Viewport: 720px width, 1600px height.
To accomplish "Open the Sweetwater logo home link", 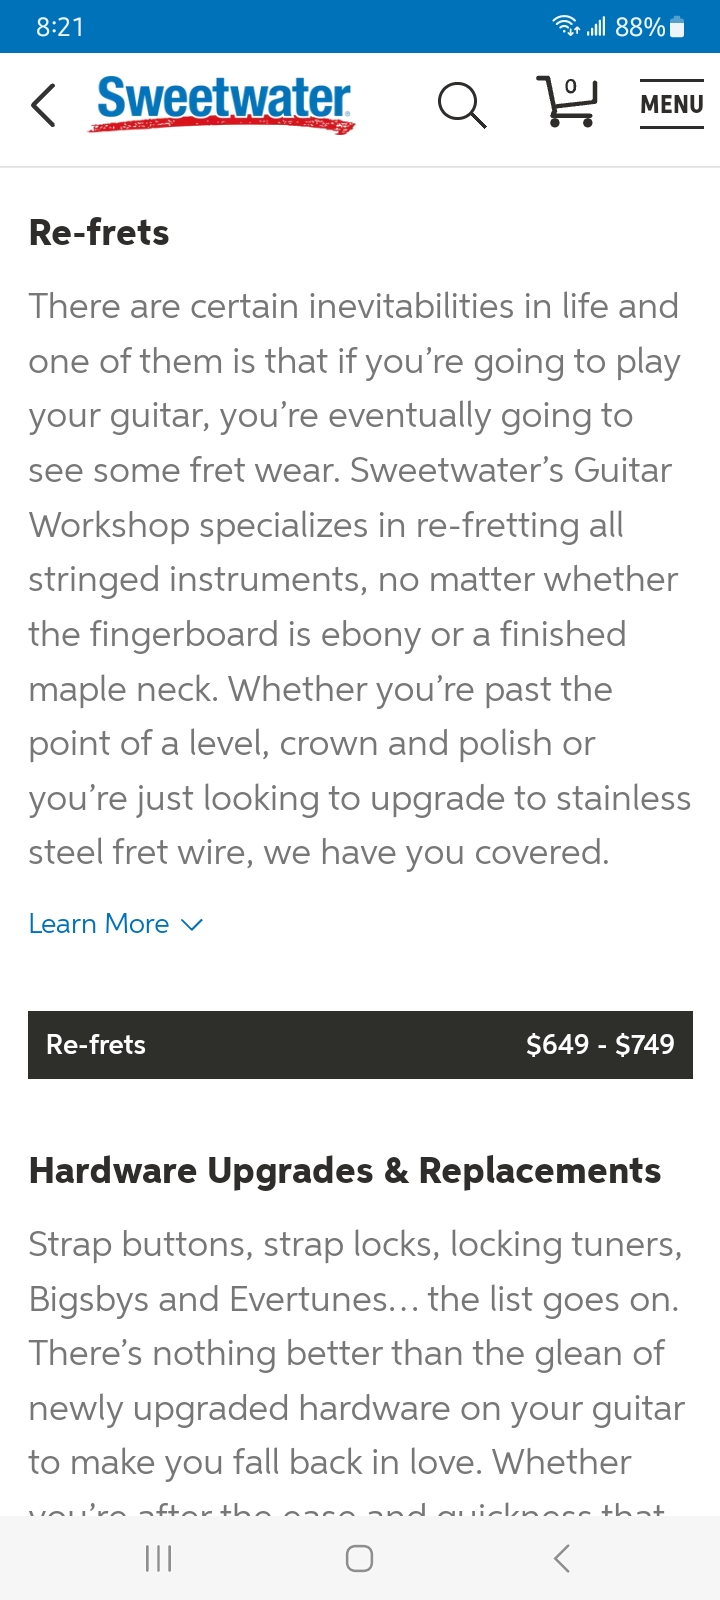I will (x=223, y=103).
